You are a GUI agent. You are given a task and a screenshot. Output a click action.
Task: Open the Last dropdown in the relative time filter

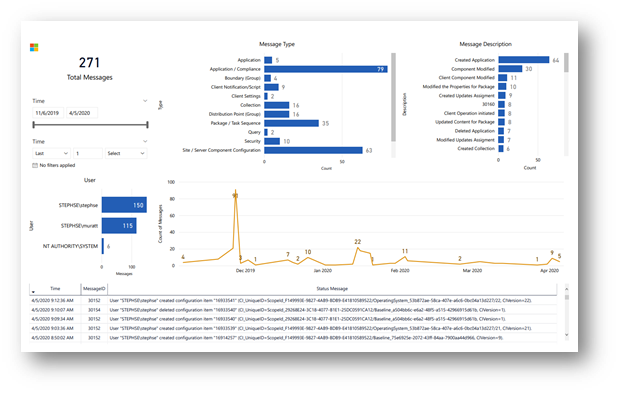[51, 153]
